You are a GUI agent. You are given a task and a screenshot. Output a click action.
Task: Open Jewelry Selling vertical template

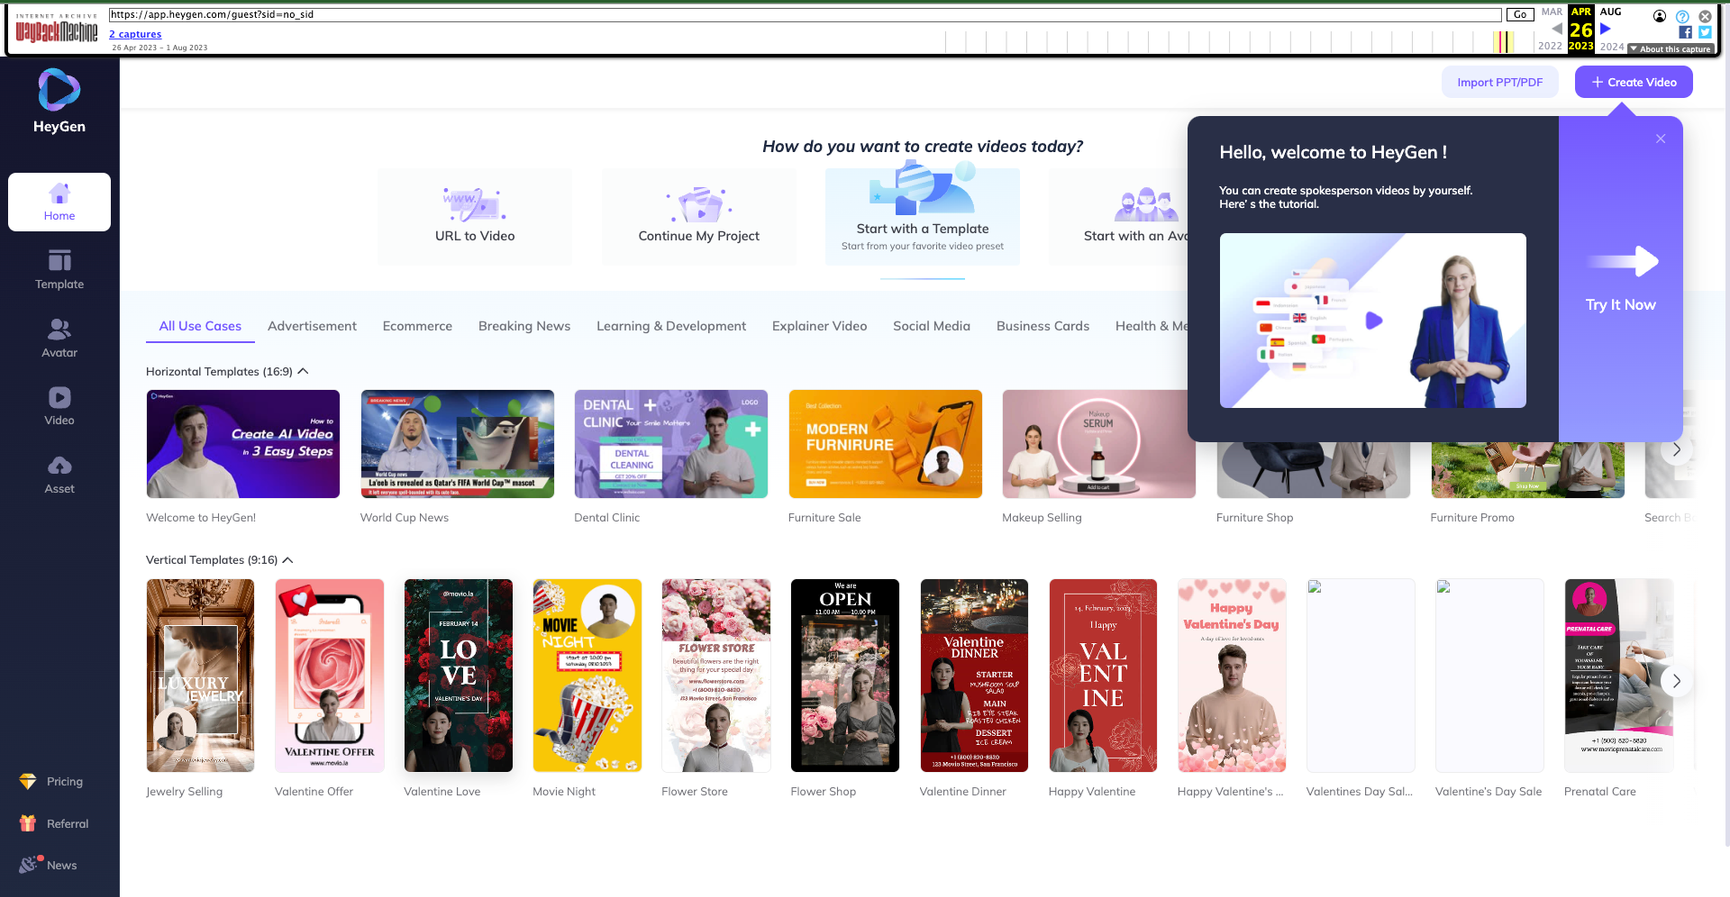coord(200,675)
